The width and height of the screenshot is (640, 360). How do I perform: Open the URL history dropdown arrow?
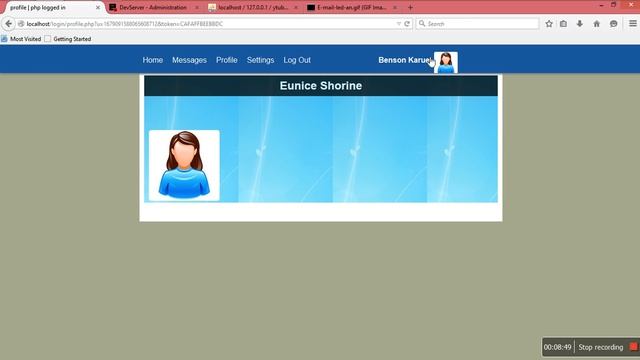(x=399, y=24)
